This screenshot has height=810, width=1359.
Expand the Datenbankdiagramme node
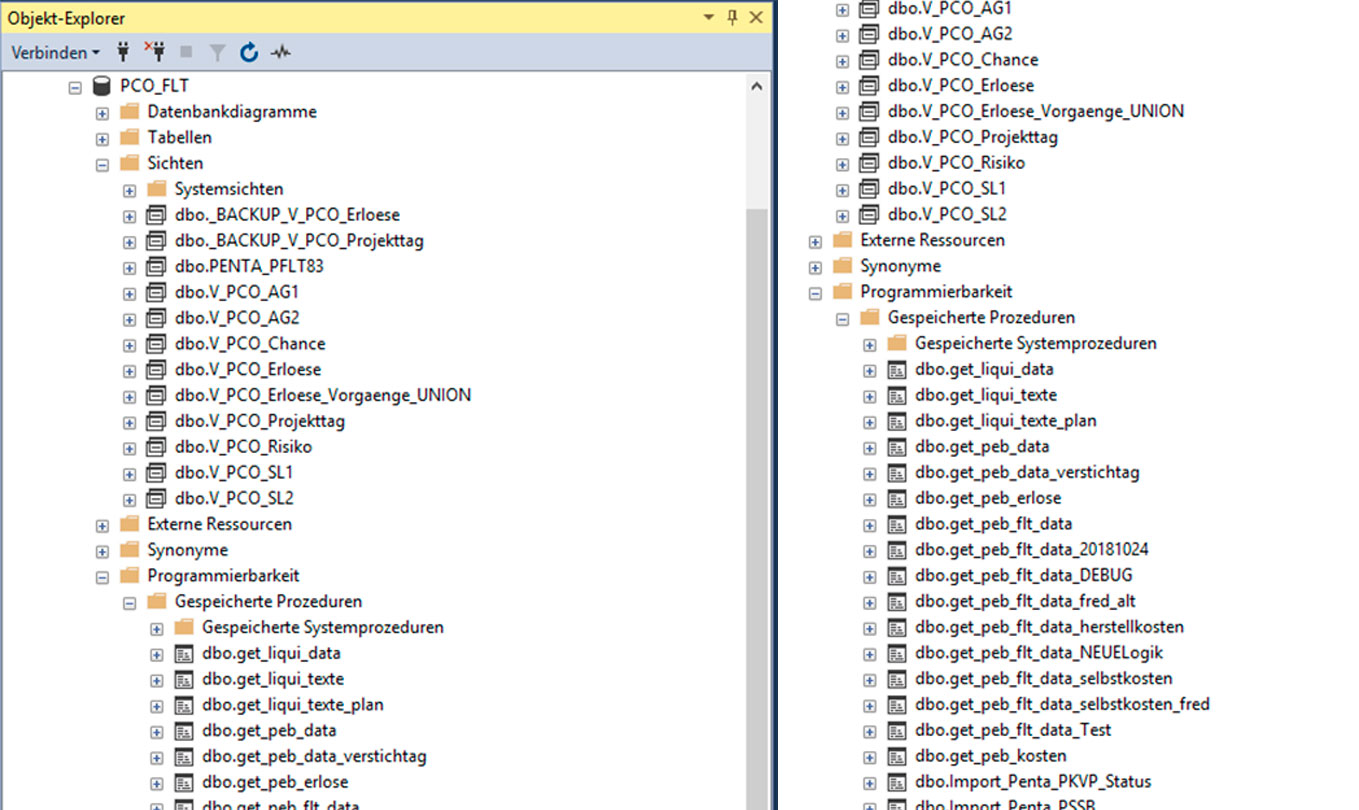(x=102, y=112)
